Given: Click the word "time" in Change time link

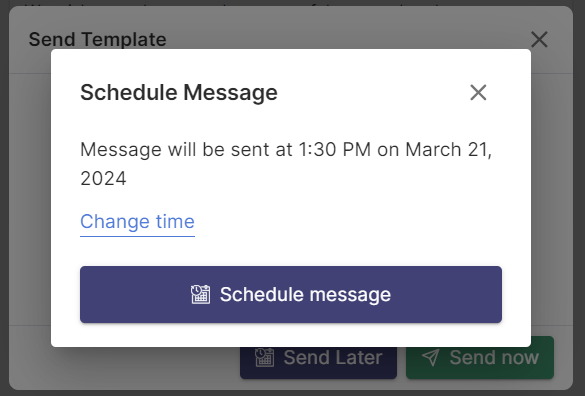Looking at the screenshot, I should tap(175, 222).
